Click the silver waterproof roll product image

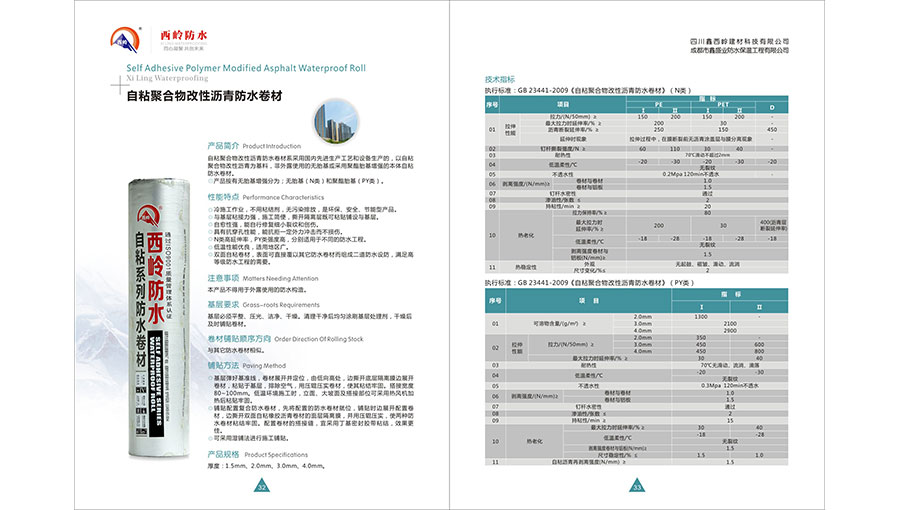point(159,318)
